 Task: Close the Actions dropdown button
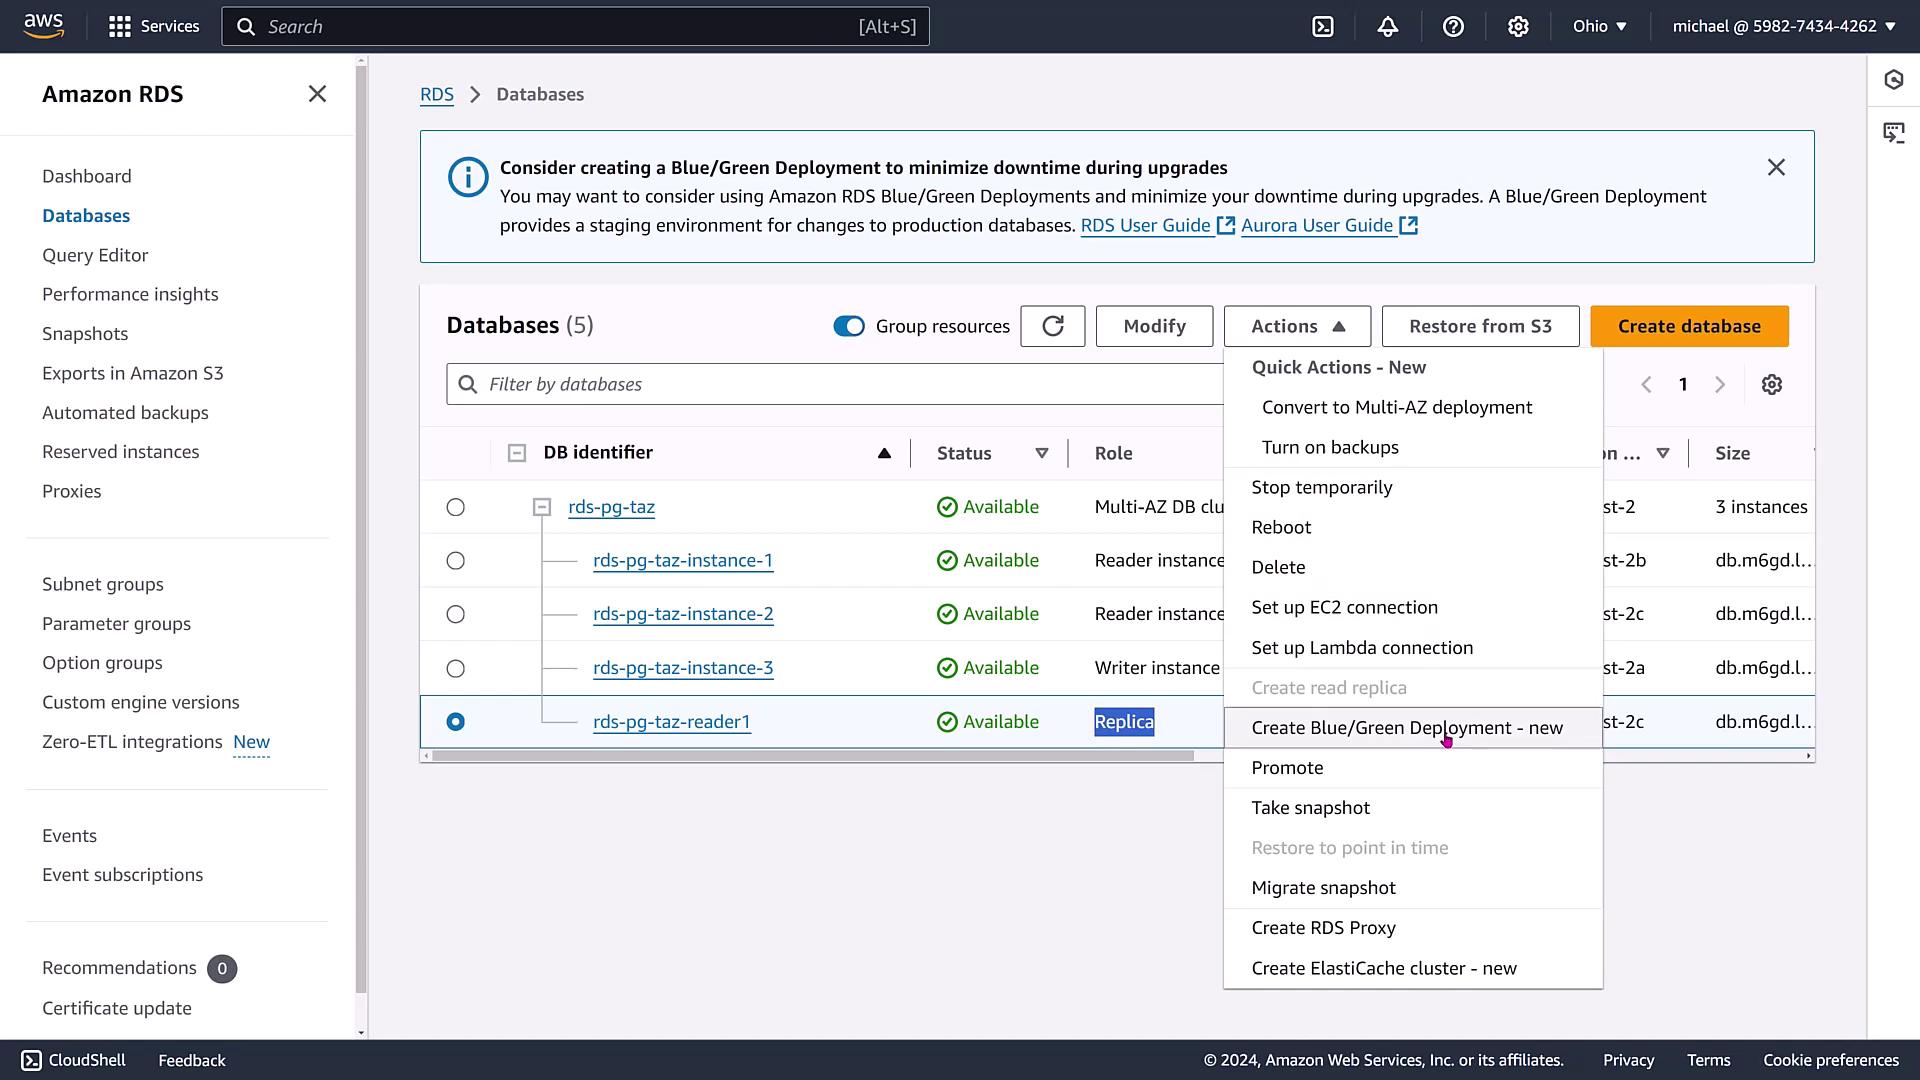pyautogui.click(x=1296, y=326)
